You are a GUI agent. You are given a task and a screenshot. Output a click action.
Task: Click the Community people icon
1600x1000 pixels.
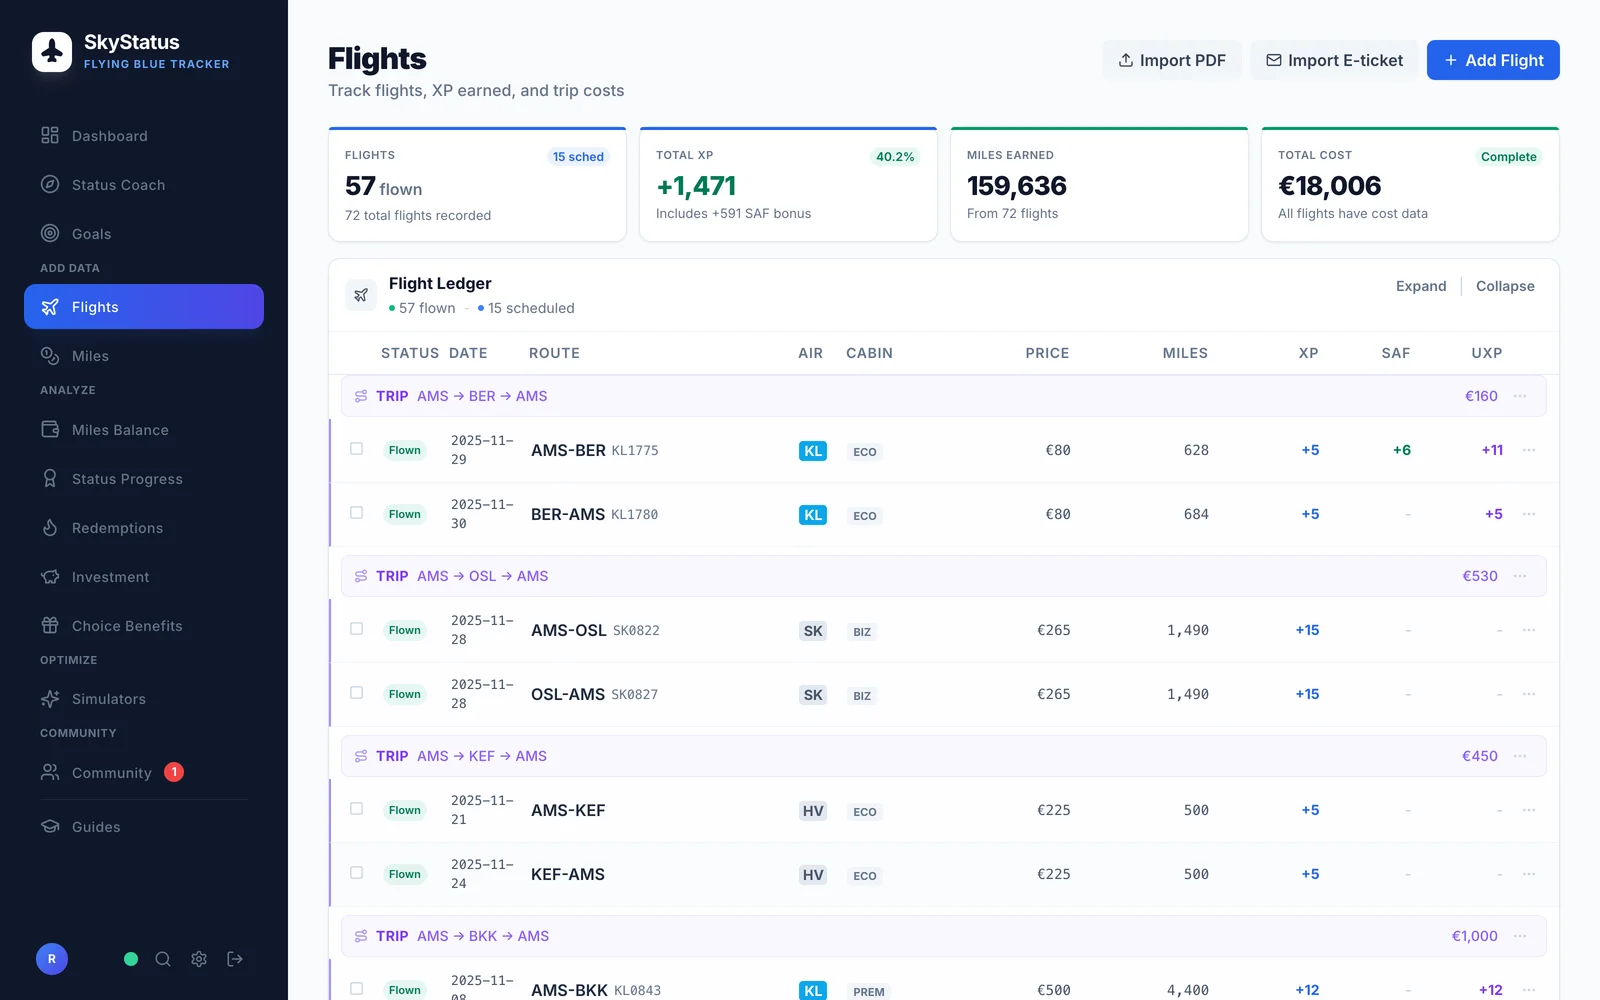coord(50,772)
